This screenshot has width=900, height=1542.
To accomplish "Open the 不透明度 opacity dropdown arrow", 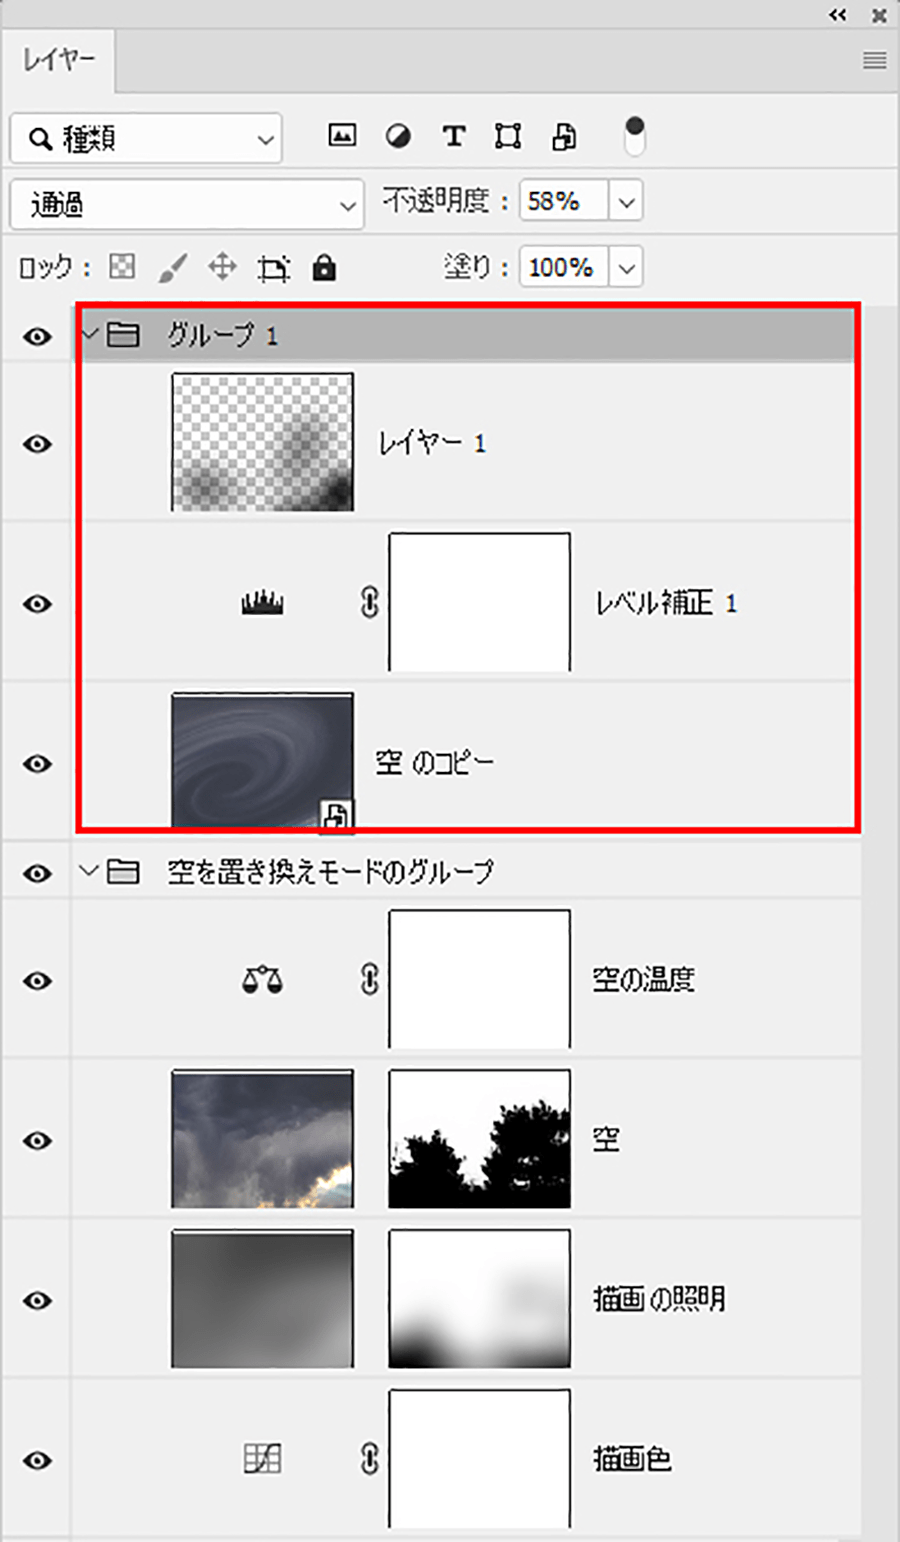I will [626, 202].
